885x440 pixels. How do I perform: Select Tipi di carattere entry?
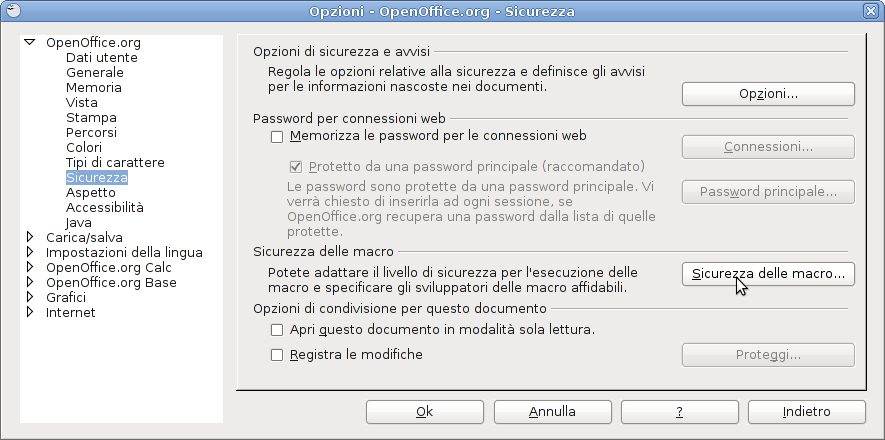click(115, 162)
